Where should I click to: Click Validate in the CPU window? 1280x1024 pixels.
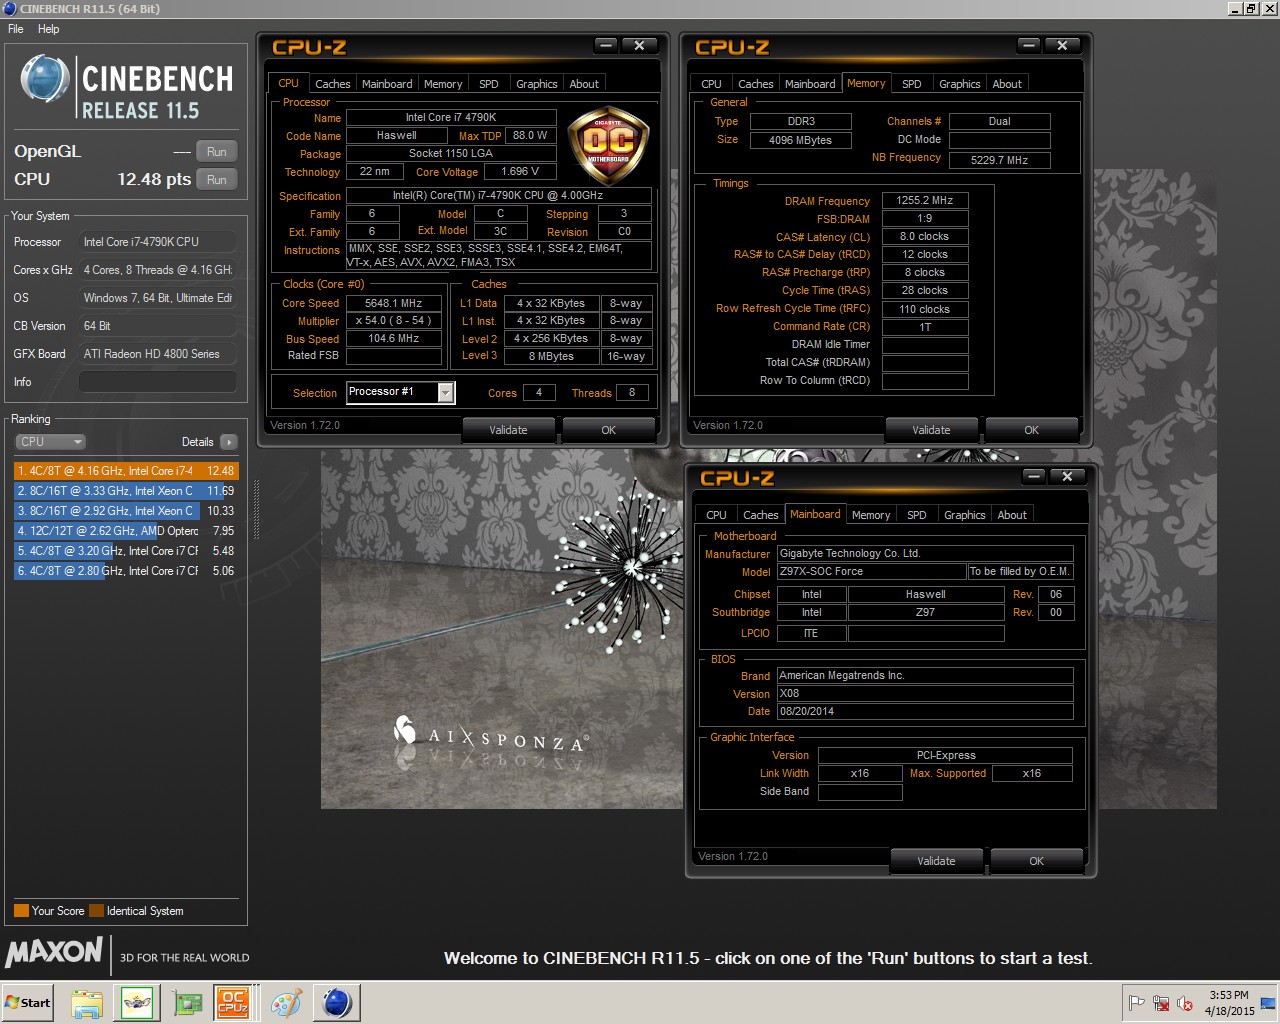pos(508,430)
